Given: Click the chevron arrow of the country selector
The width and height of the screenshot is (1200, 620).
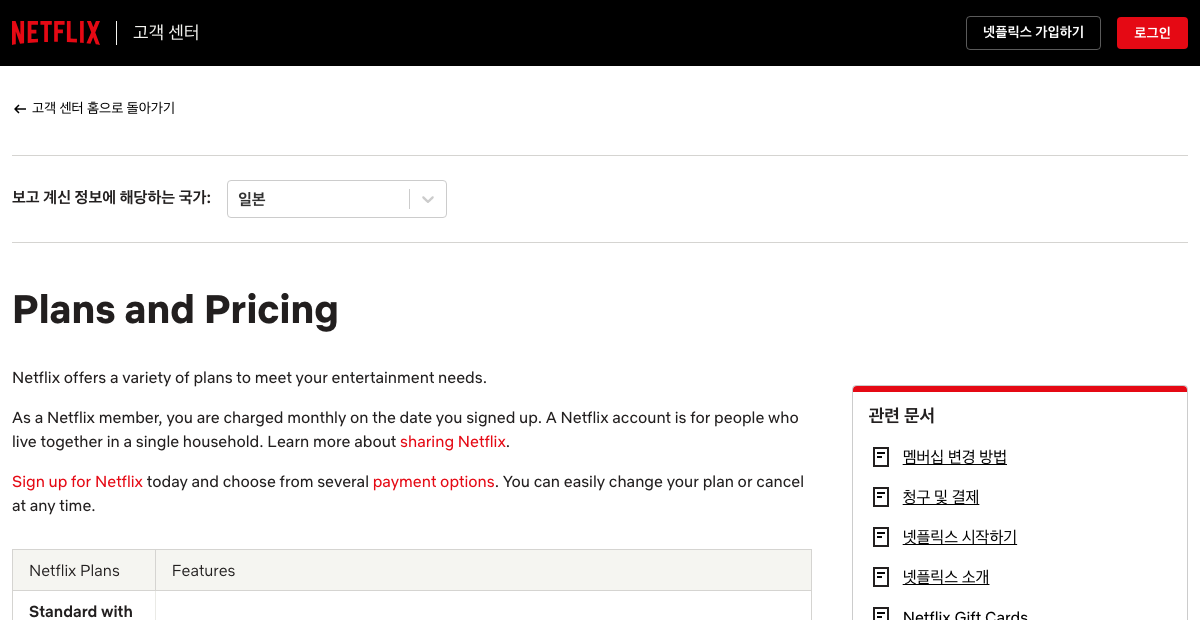Looking at the screenshot, I should click(x=428, y=199).
